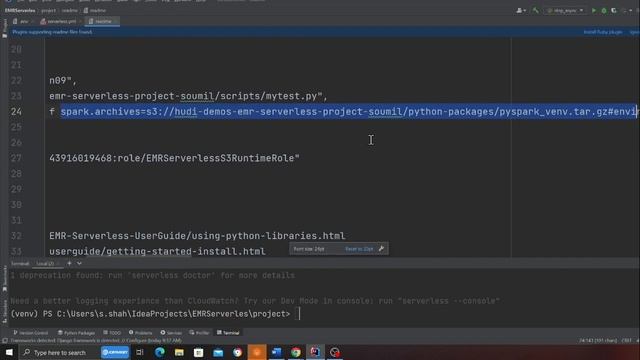Open font size settings wrench icon
Image resolution: width=640 pixels, height=360 pixels.
[x=381, y=249]
